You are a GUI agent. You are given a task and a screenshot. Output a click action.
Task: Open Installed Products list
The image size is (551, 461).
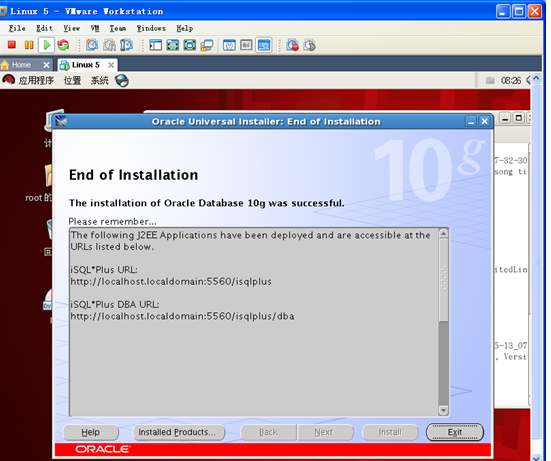pyautogui.click(x=179, y=432)
